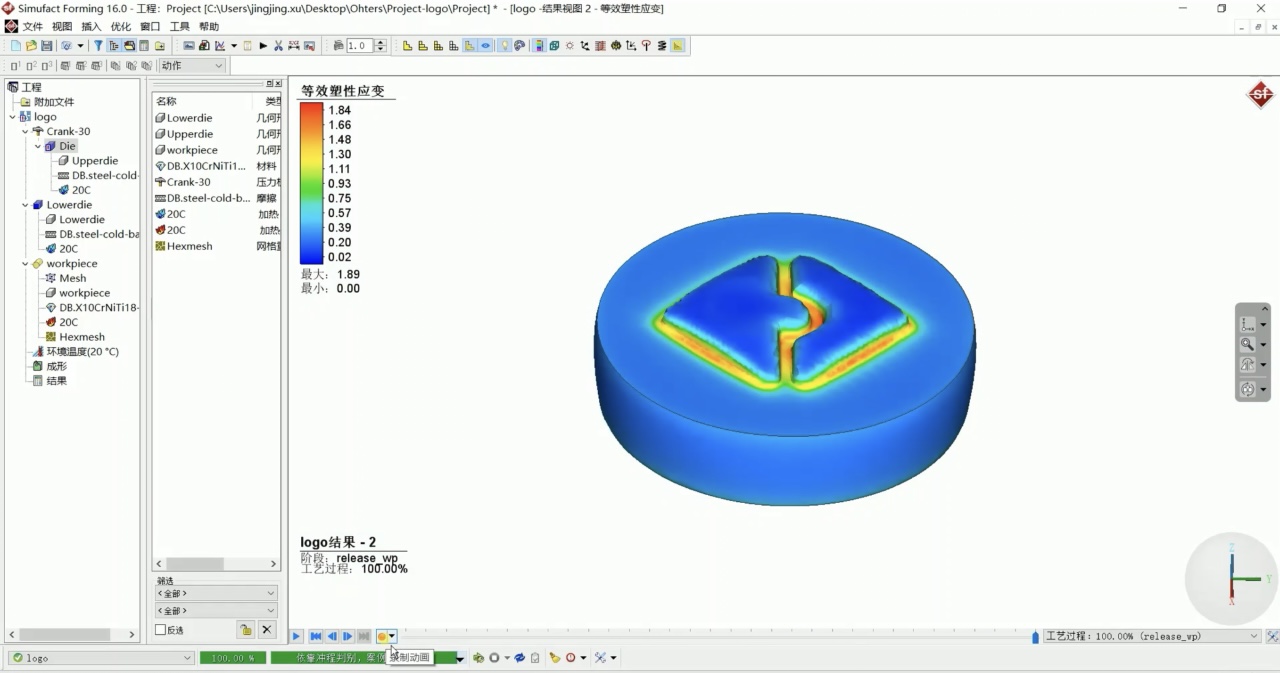Click the color legend bar

click(x=312, y=184)
